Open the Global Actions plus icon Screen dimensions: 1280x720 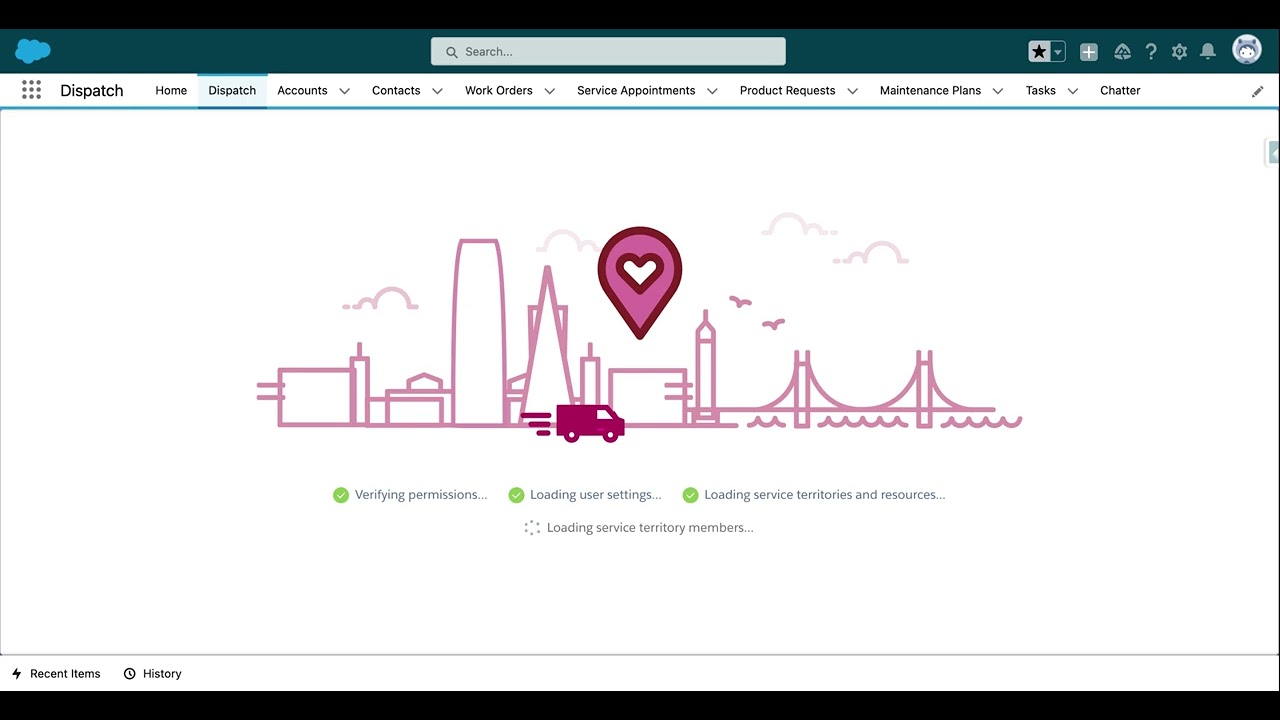tap(1089, 52)
